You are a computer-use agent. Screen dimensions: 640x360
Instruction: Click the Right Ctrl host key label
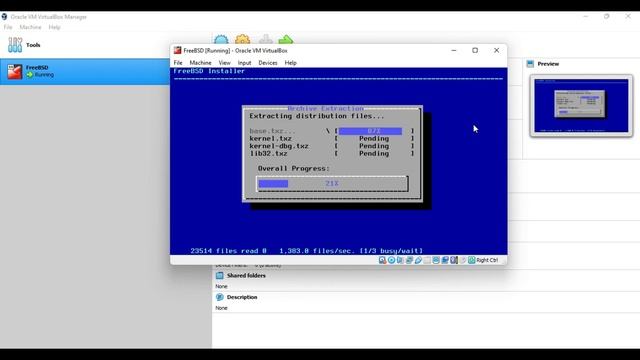pos(487,260)
